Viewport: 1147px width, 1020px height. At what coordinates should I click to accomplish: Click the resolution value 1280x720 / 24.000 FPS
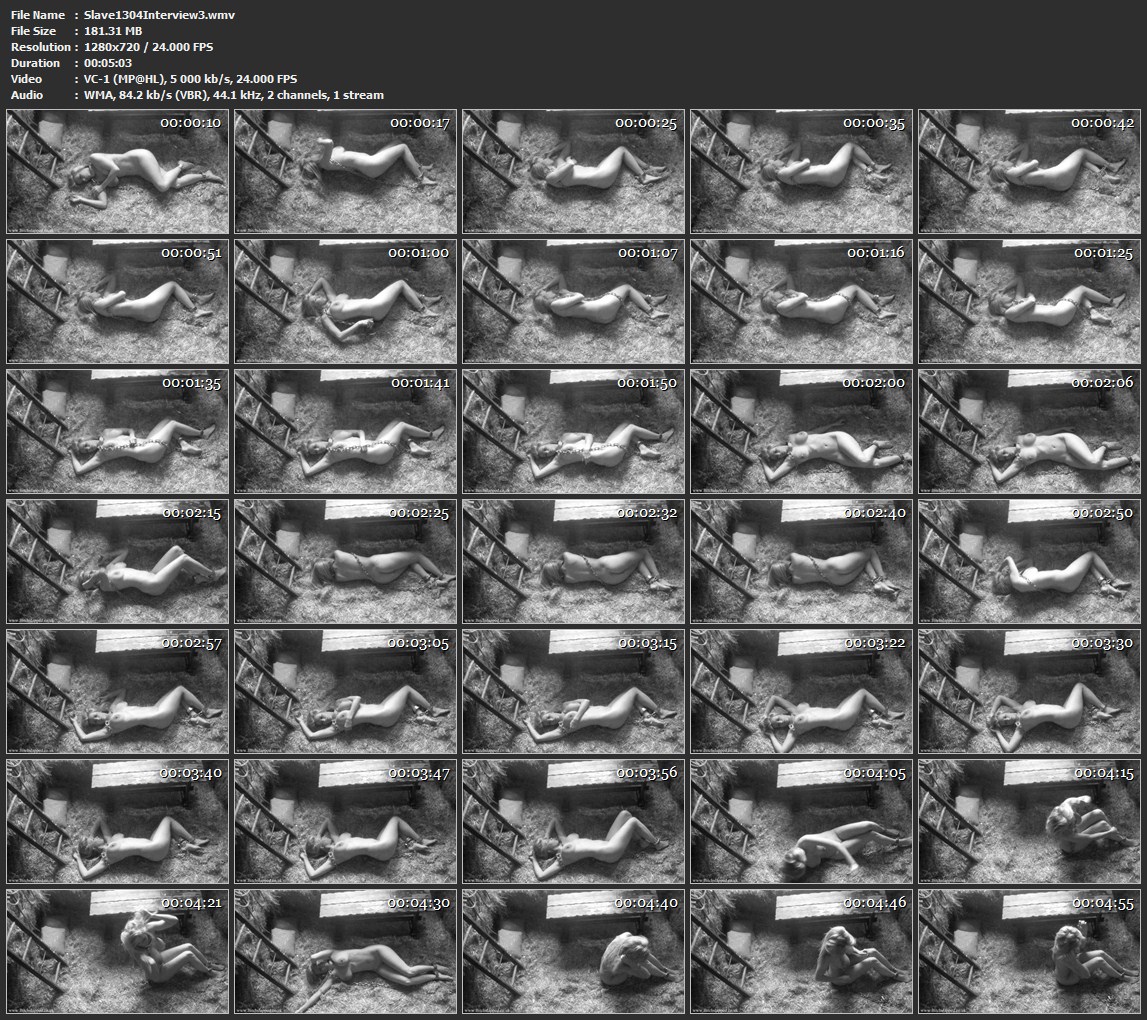point(148,47)
